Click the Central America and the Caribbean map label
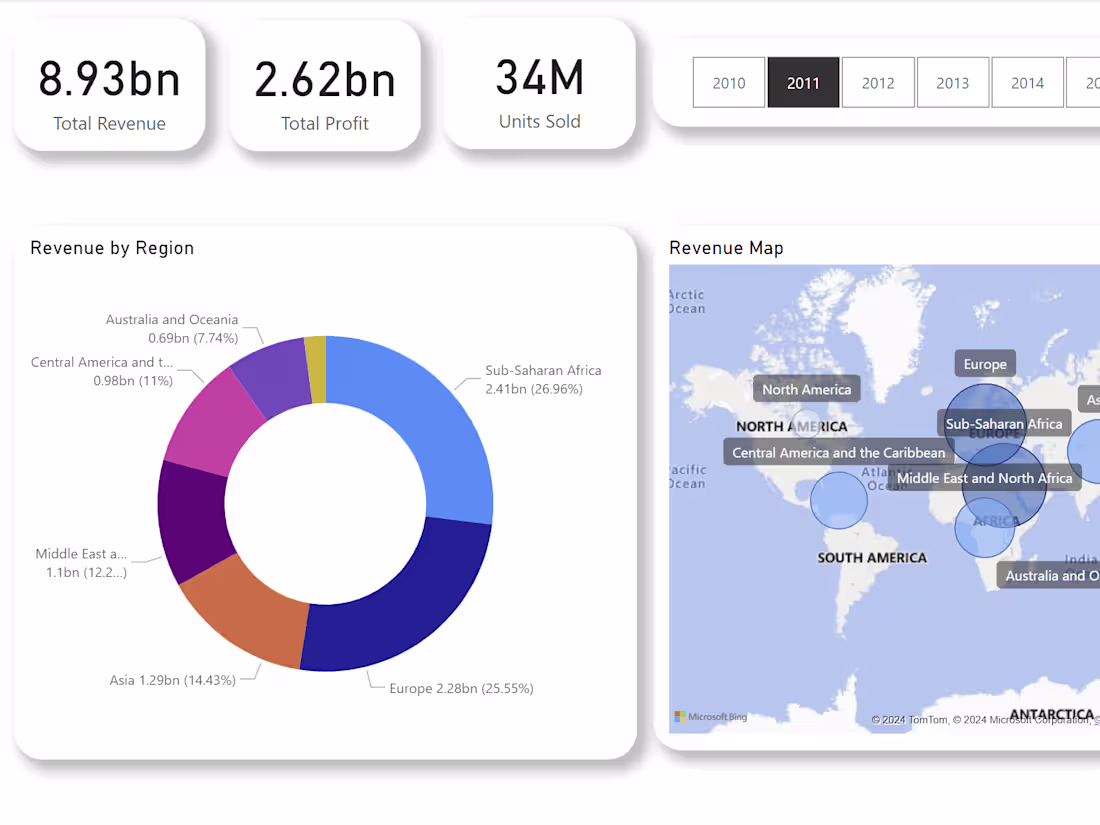1100x825 pixels. coord(838,452)
